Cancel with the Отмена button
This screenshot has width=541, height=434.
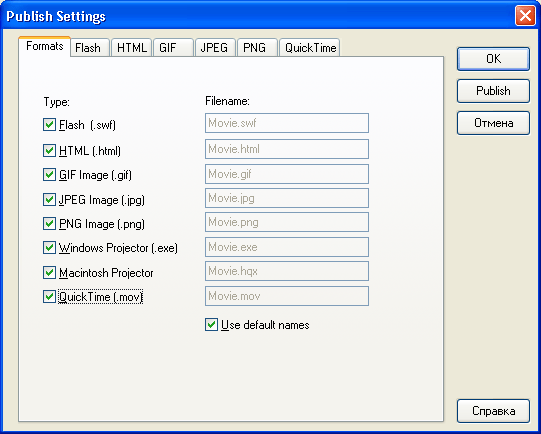[493, 123]
